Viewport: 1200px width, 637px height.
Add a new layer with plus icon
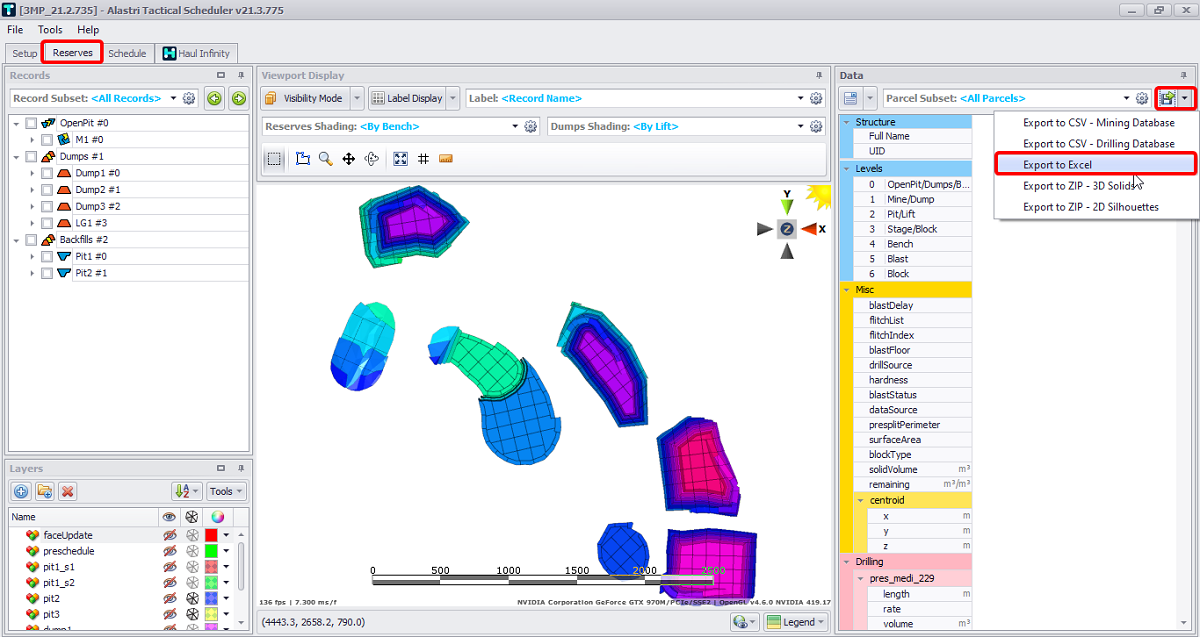21,491
